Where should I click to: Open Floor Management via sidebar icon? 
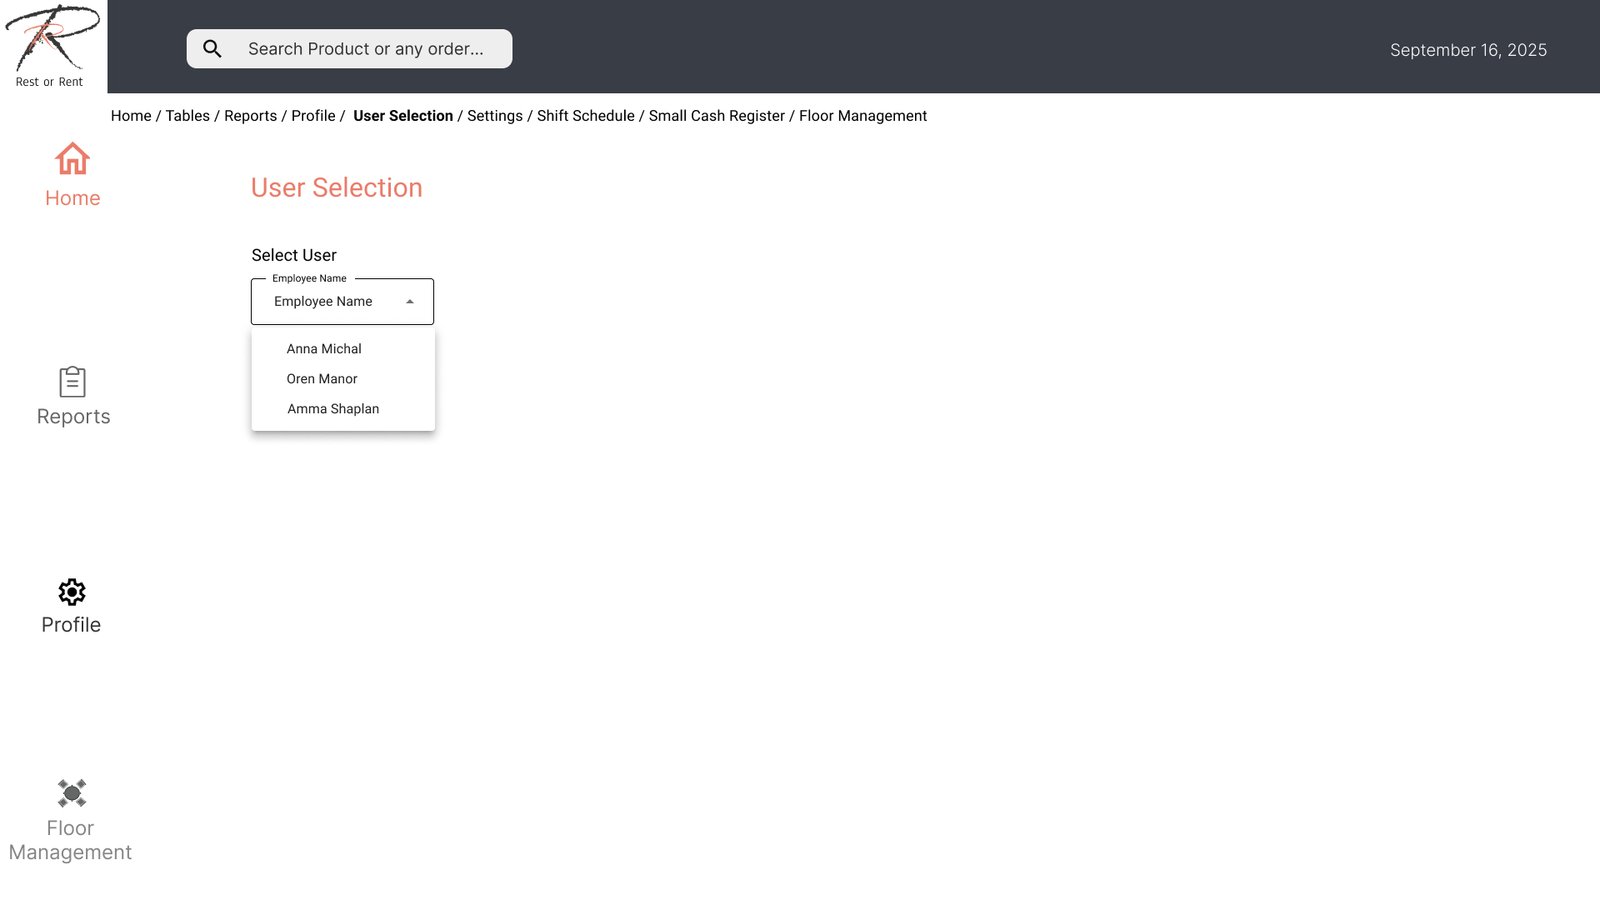72,793
